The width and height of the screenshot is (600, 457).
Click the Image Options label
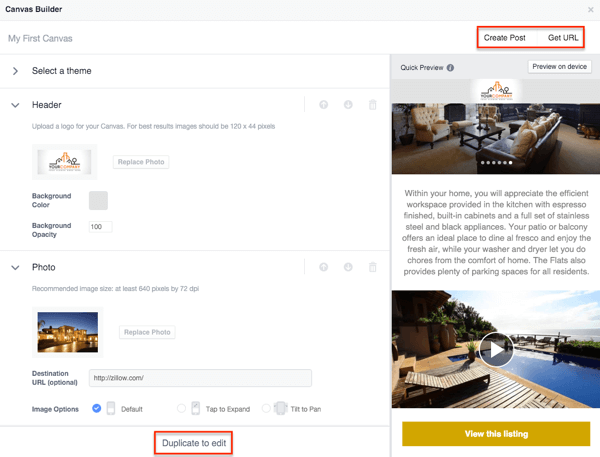[x=55, y=409]
